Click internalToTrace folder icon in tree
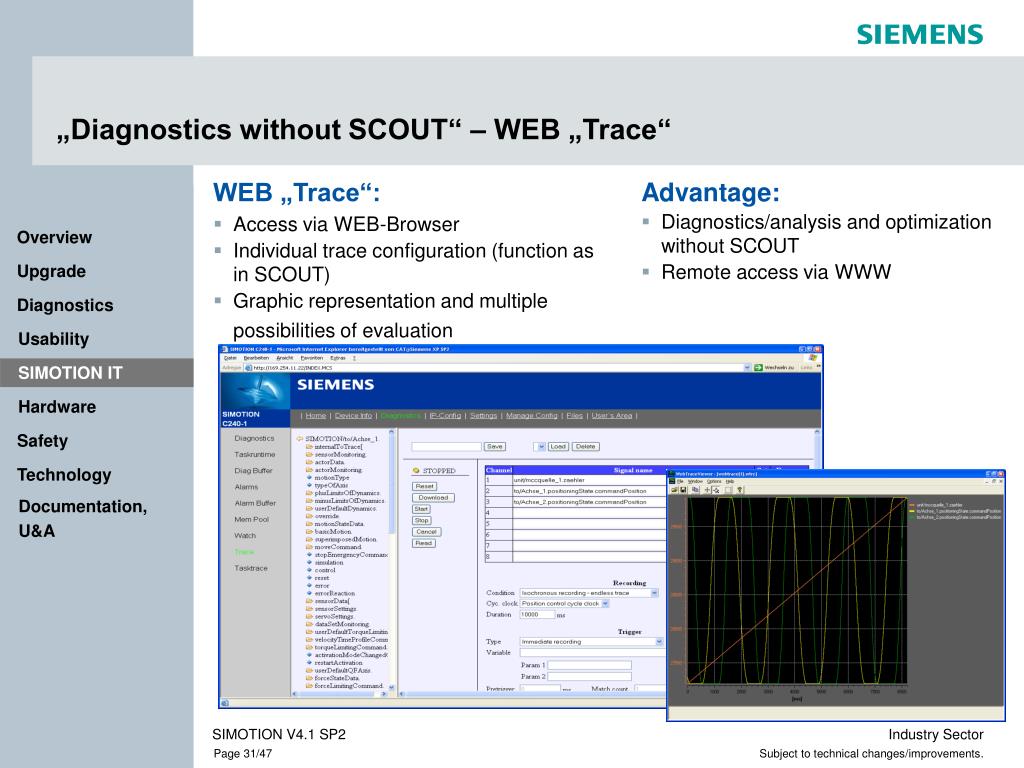 [310, 447]
